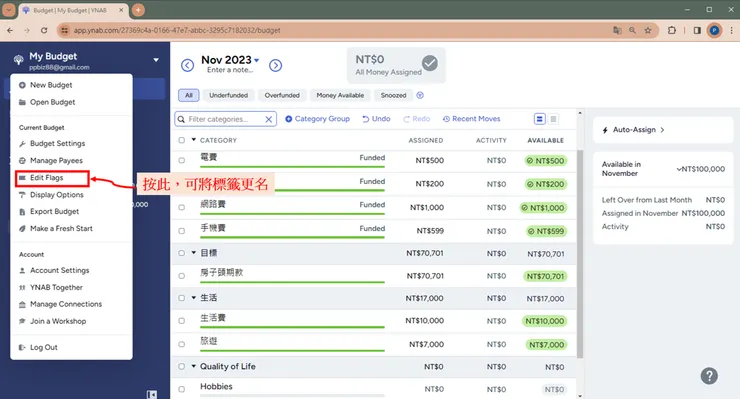The width and height of the screenshot is (740, 399).
Task: Open a new browser tab
Action: click(x=138, y=10)
